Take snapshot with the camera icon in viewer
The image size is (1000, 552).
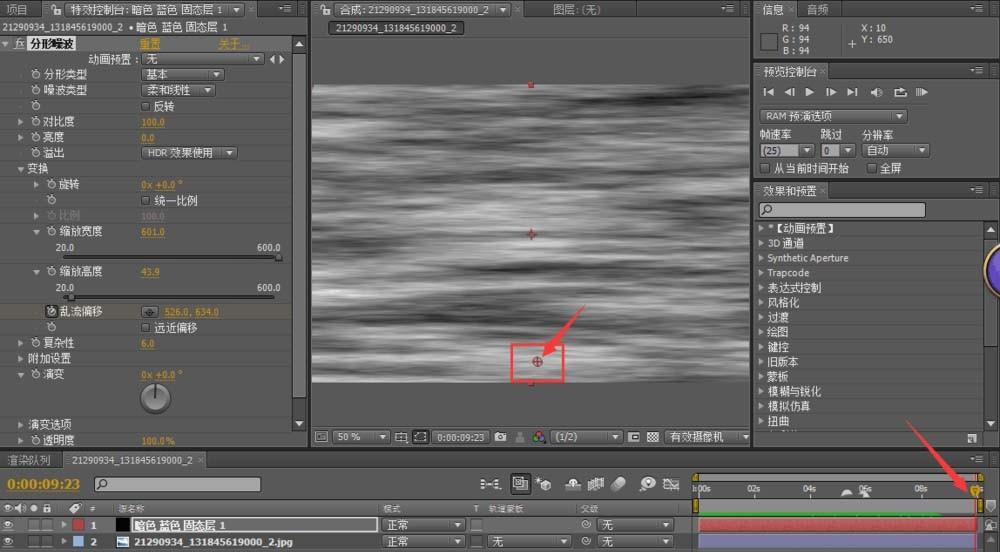501,437
